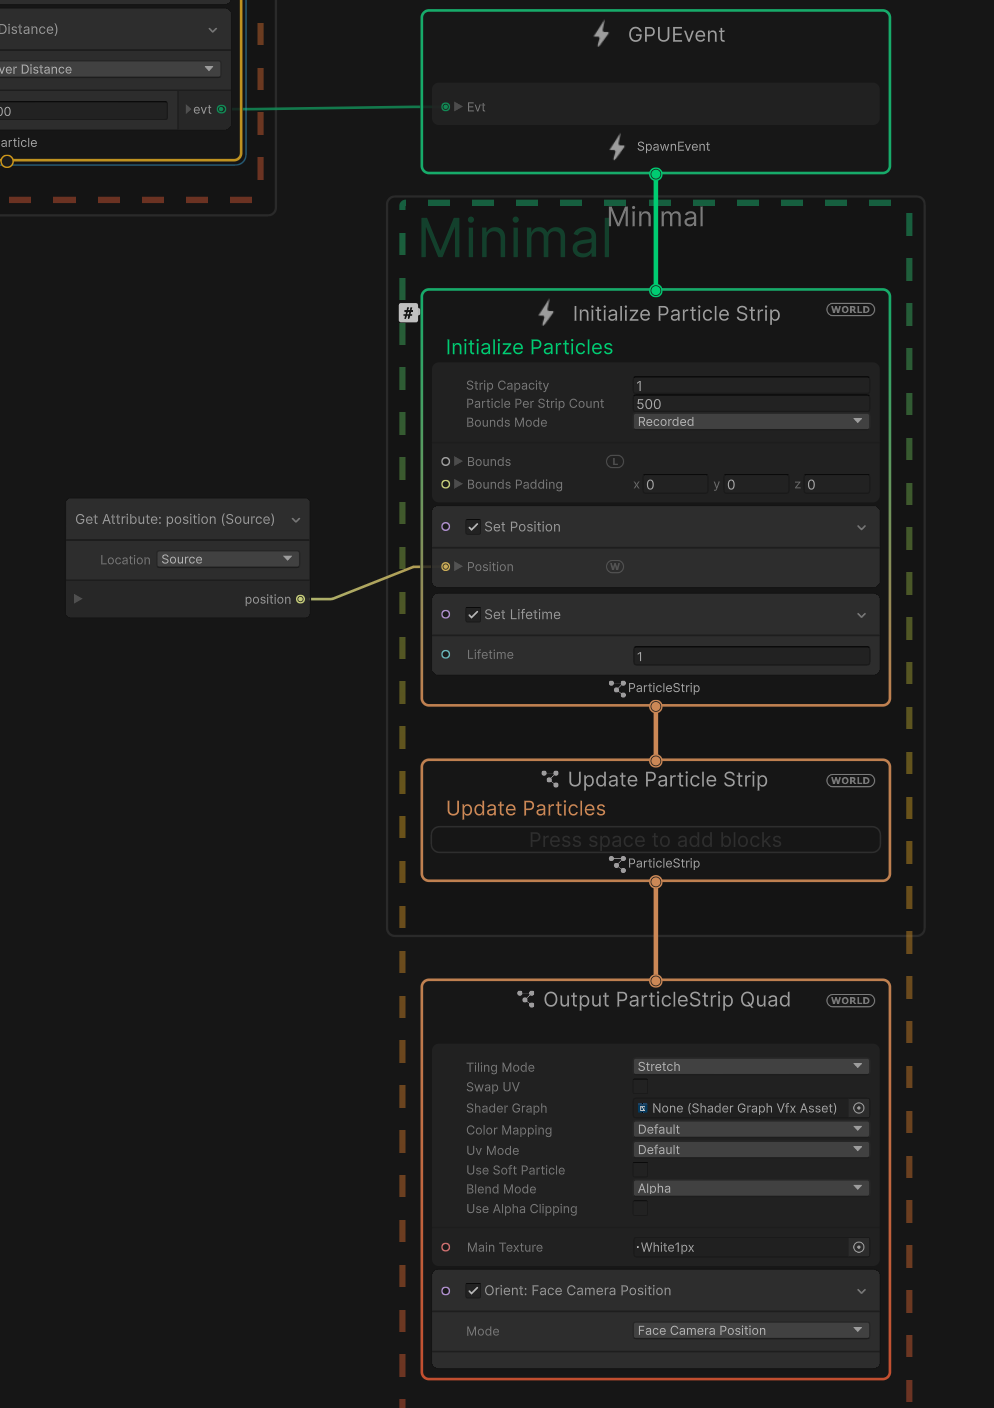Click Initialize context ParticleStrip output icon
994x1408 pixels.
(x=618, y=688)
